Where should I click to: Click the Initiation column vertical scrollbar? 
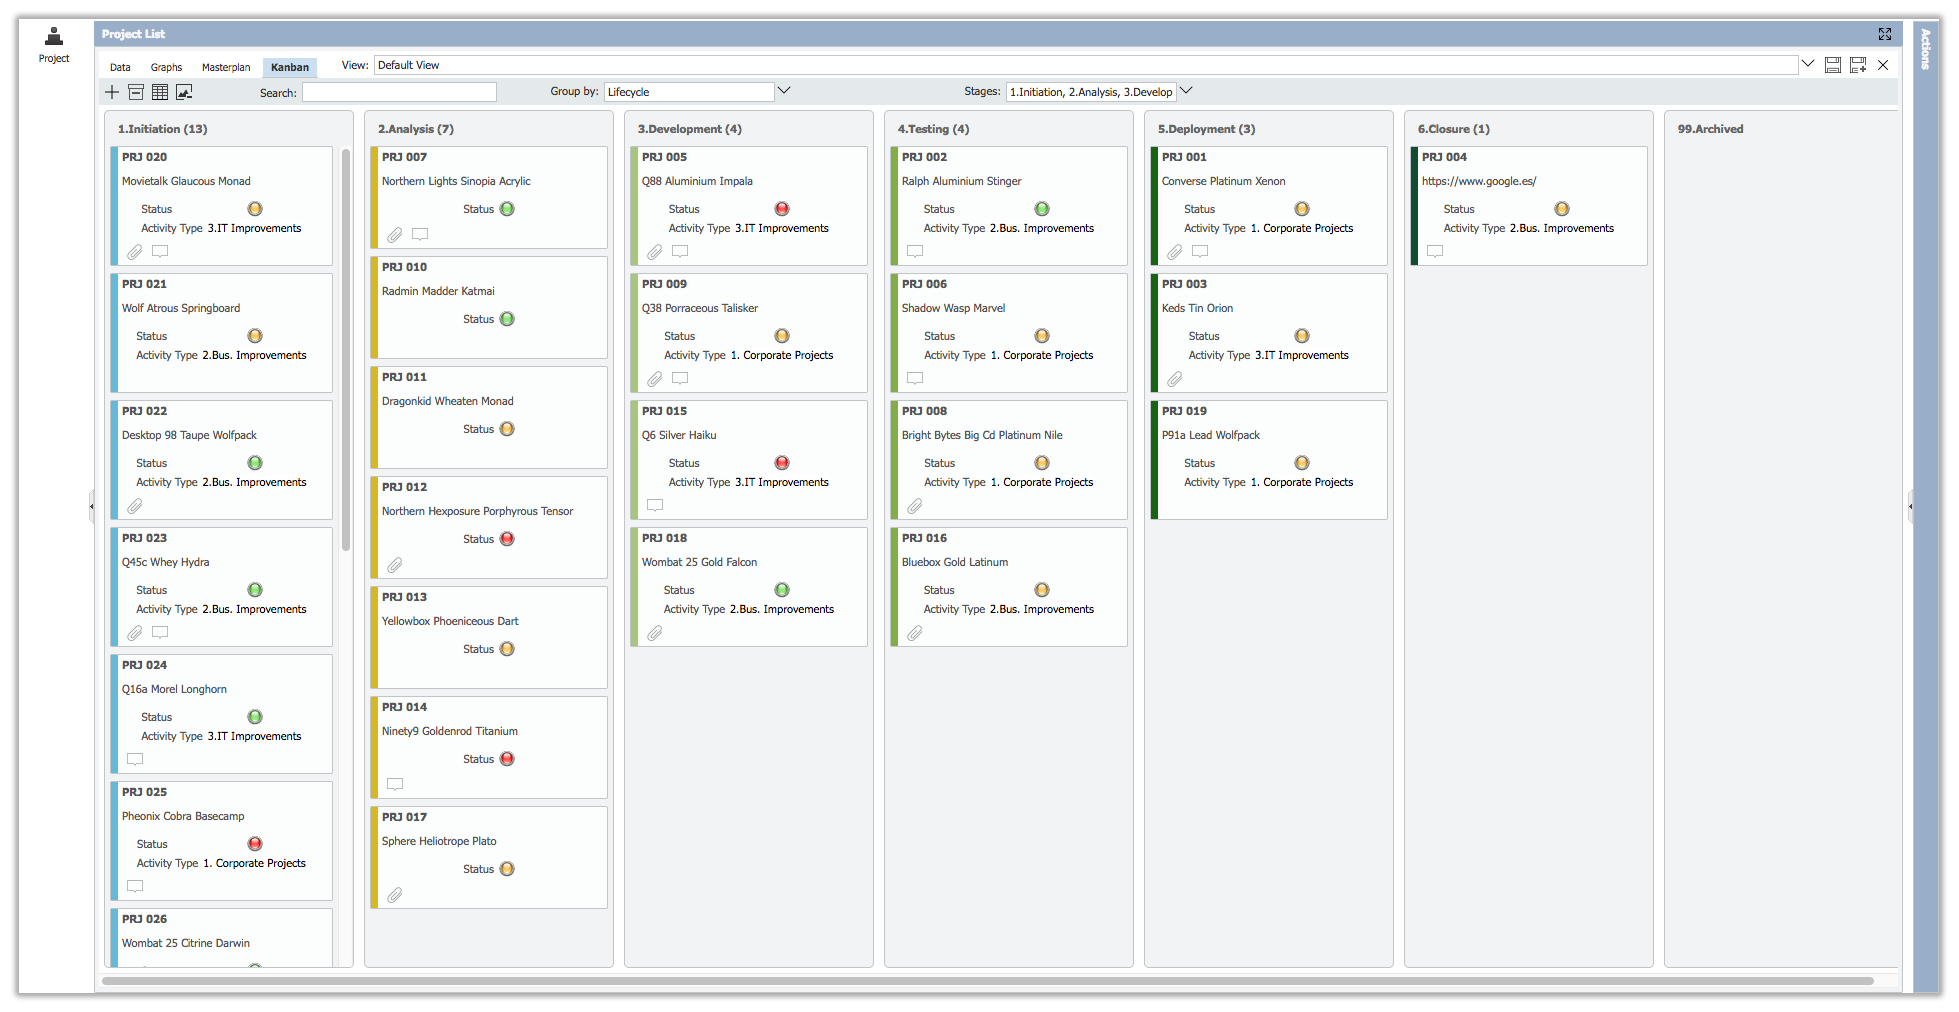tap(346, 350)
